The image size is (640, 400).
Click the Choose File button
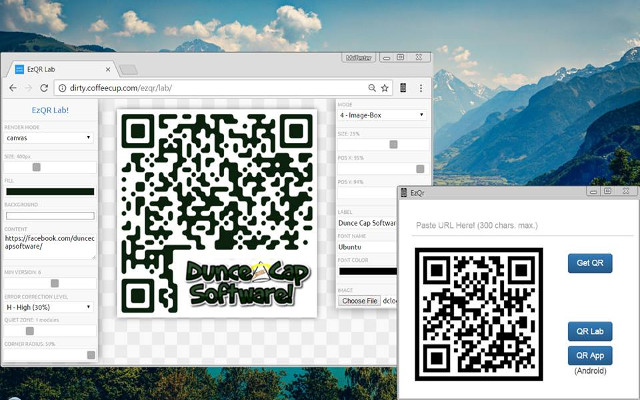point(359,301)
